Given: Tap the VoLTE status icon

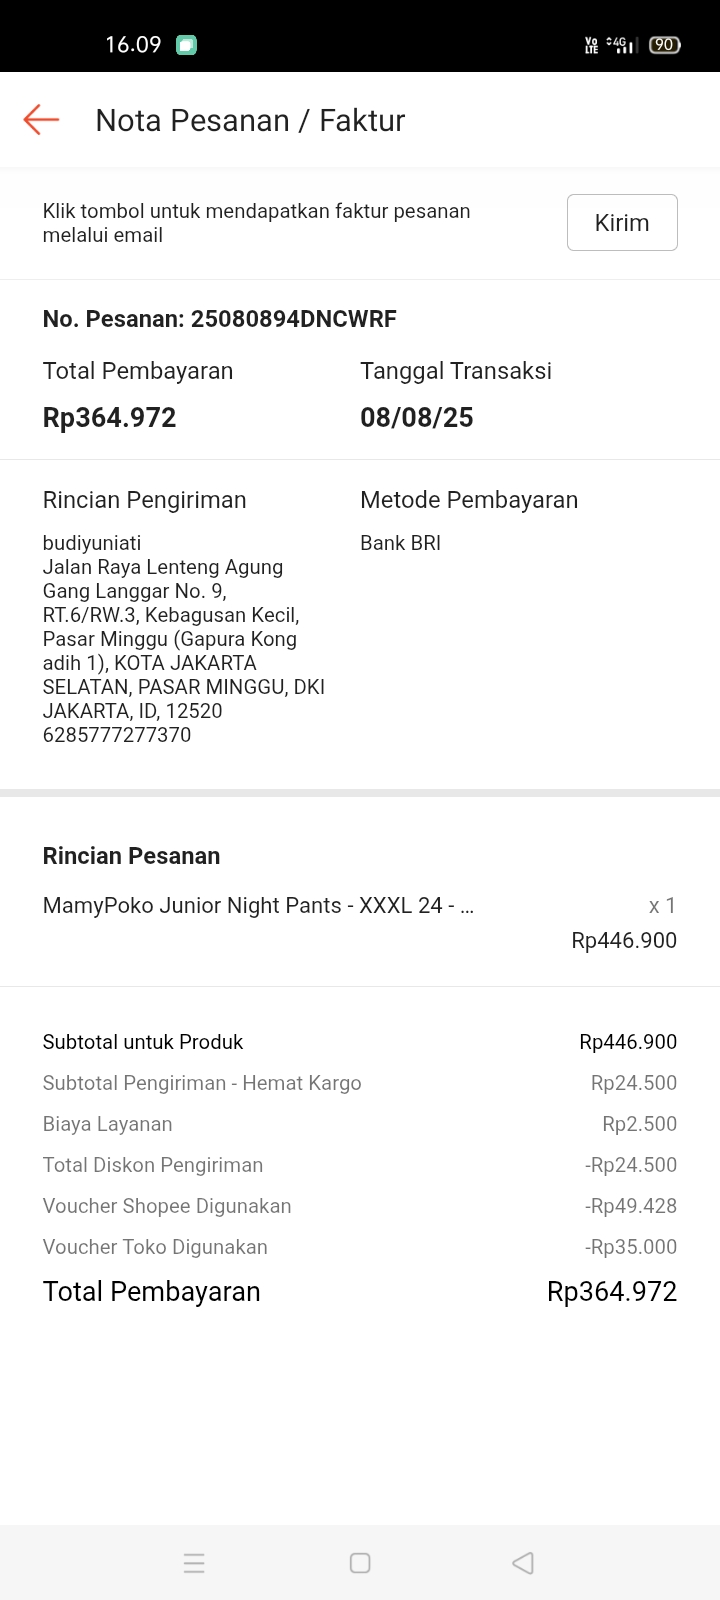Looking at the screenshot, I should [591, 45].
